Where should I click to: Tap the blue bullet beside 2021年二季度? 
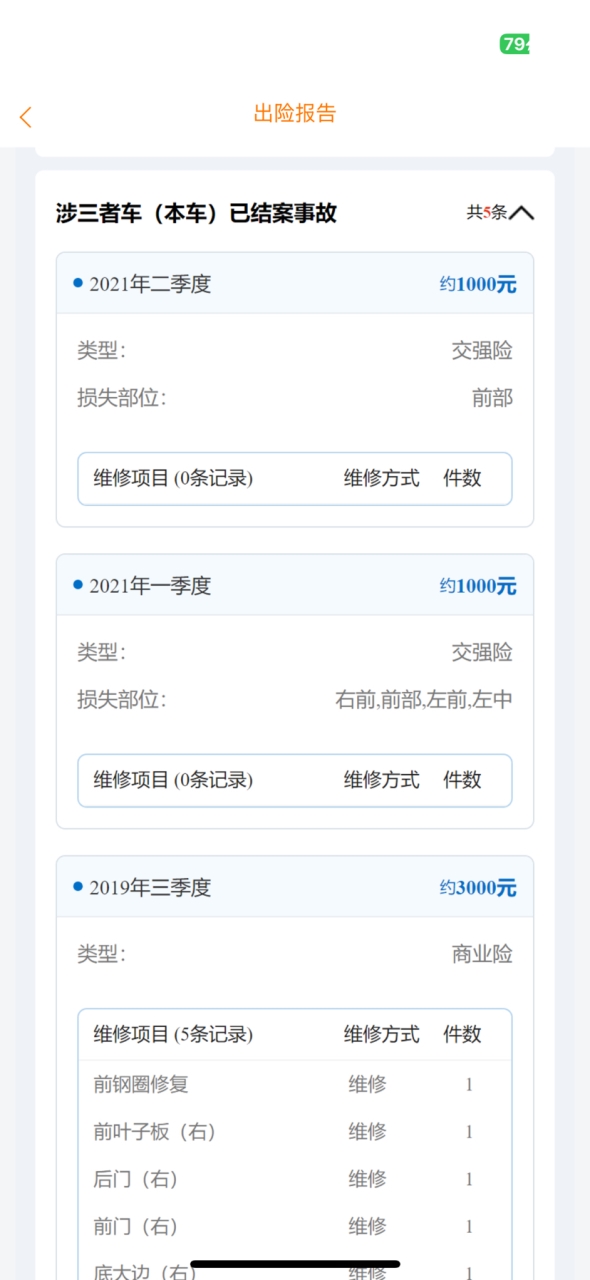(78, 283)
